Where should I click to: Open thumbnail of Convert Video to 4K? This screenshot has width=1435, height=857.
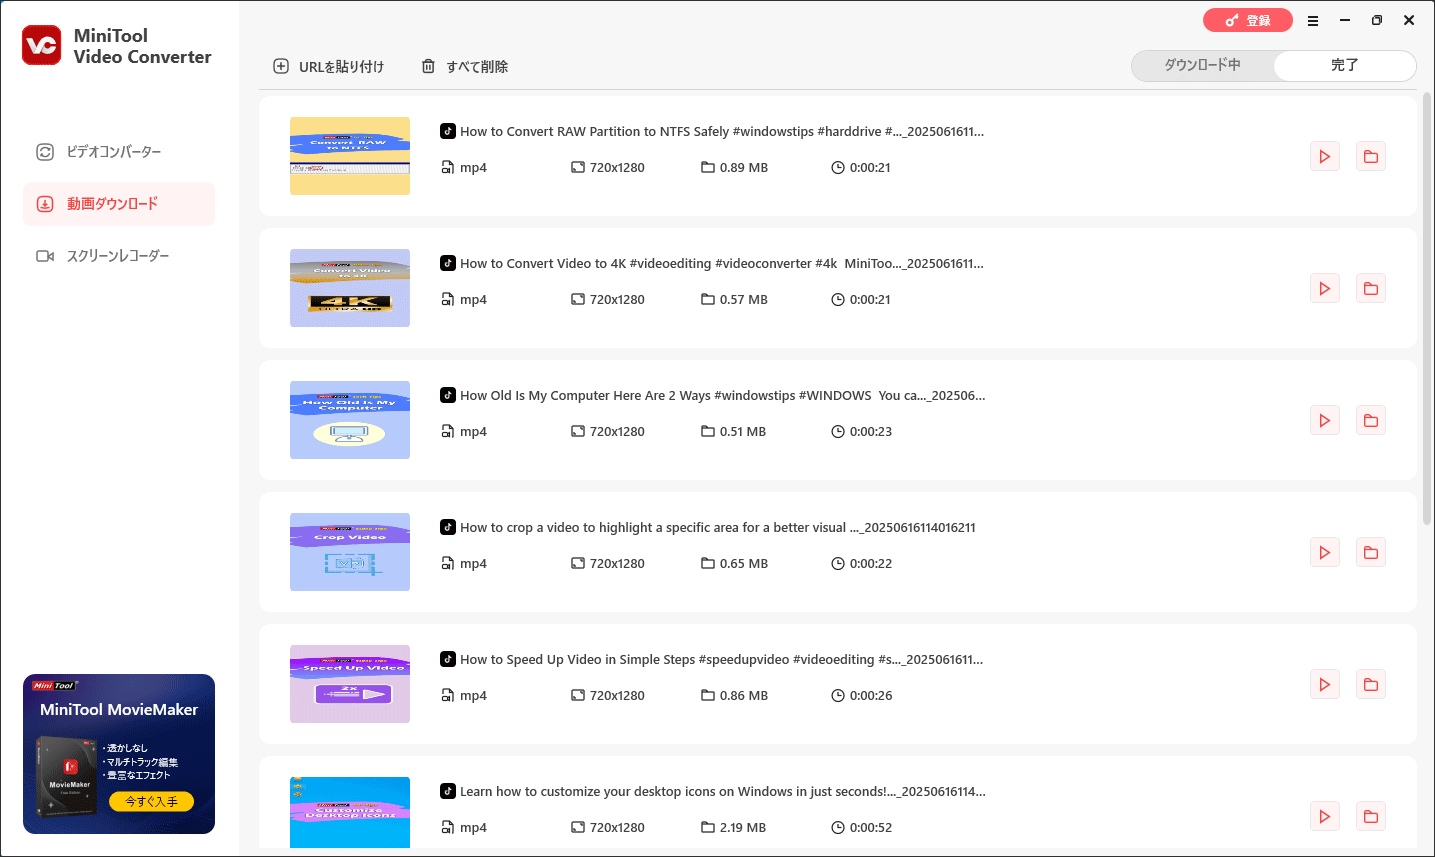[x=350, y=288]
